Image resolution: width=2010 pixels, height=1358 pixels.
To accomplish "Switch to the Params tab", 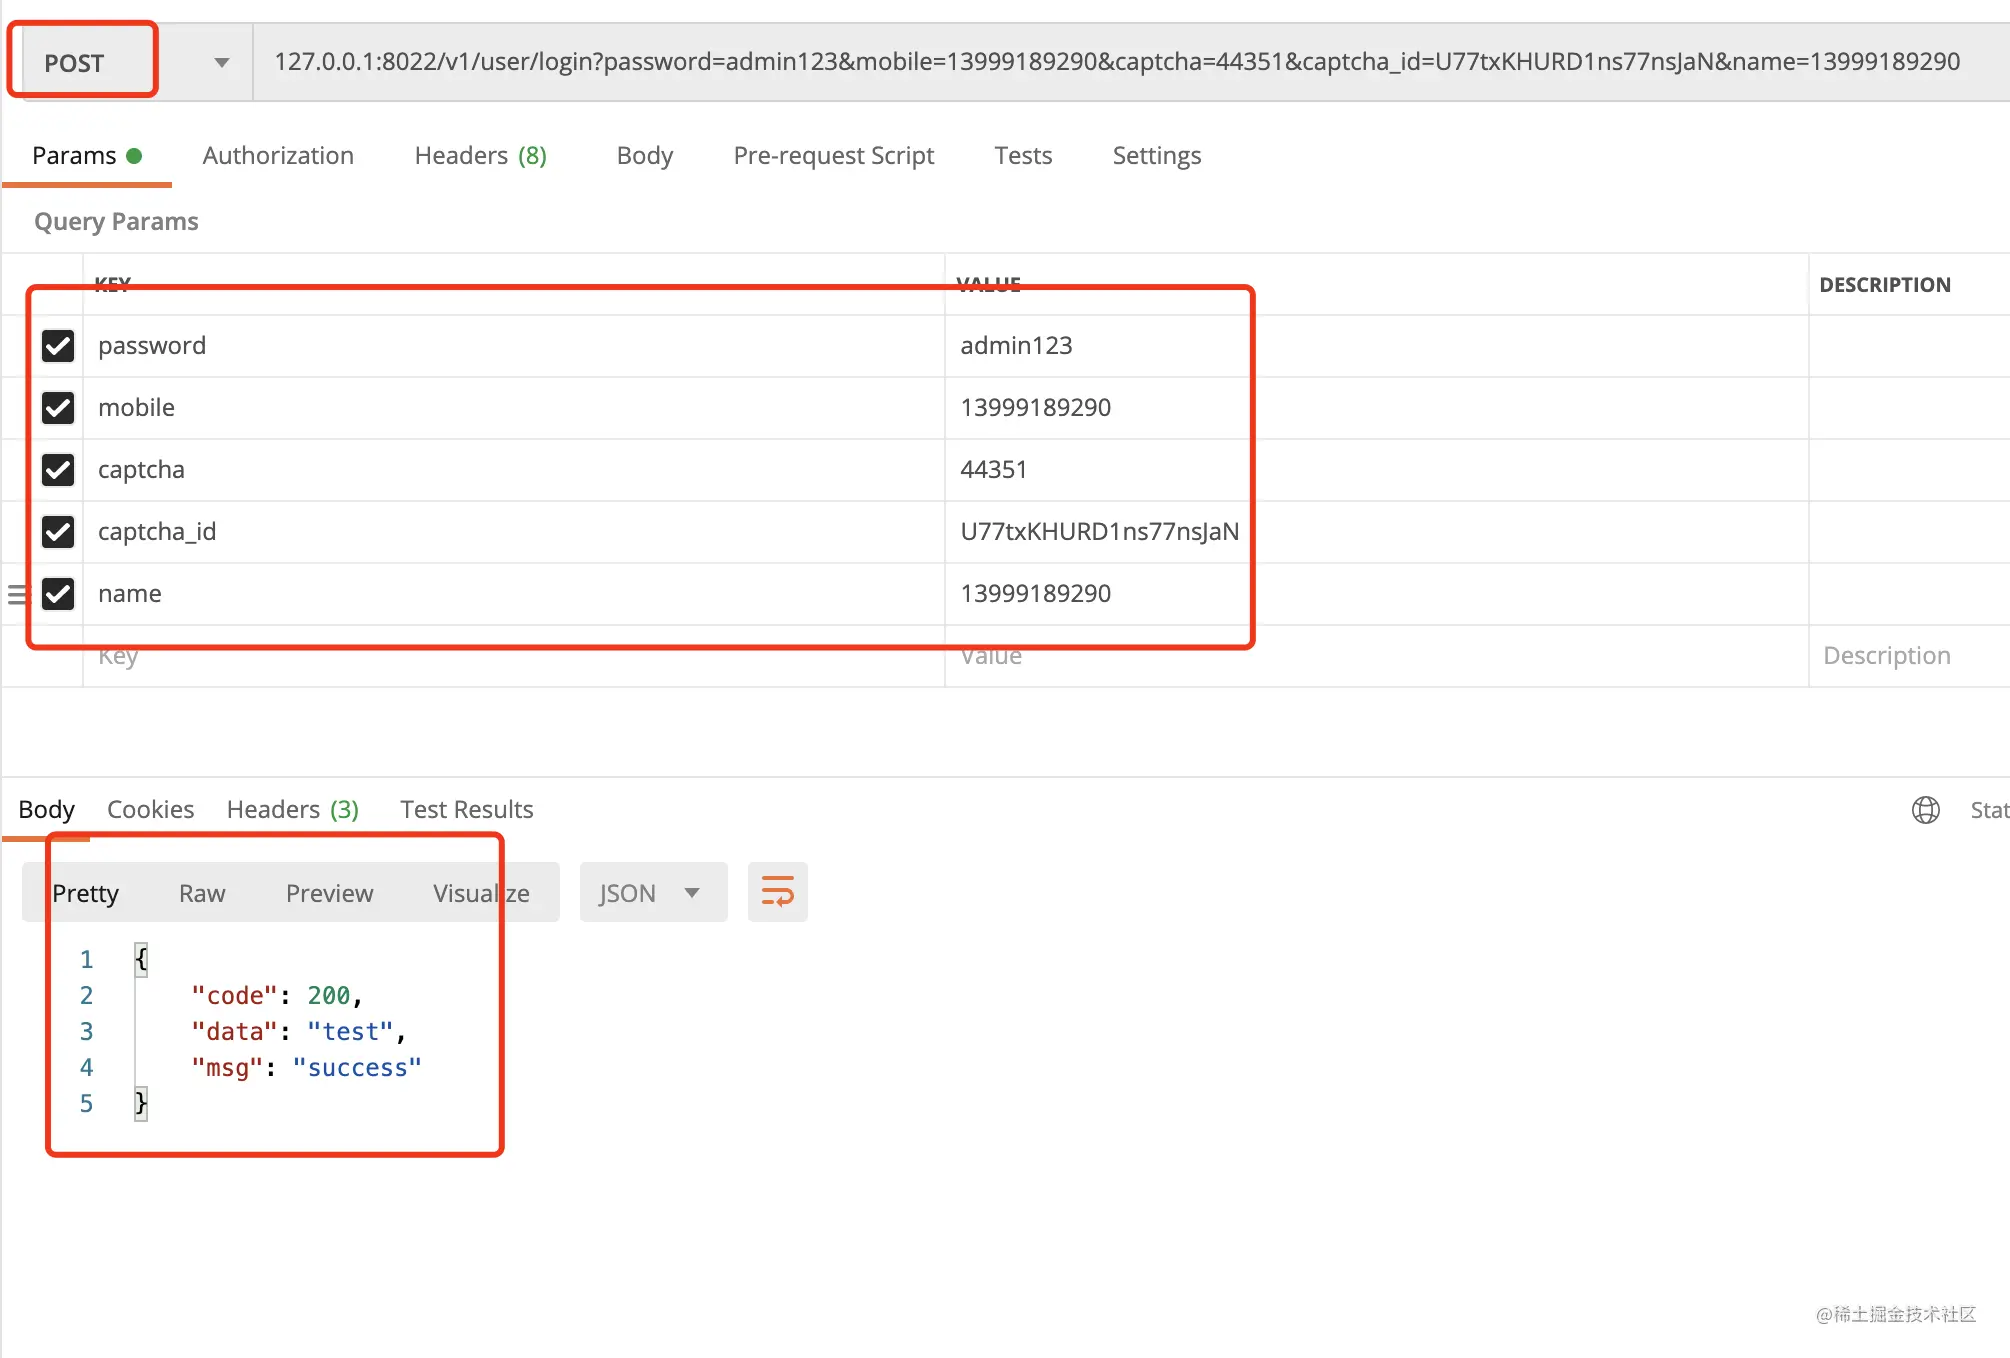I will click(87, 156).
